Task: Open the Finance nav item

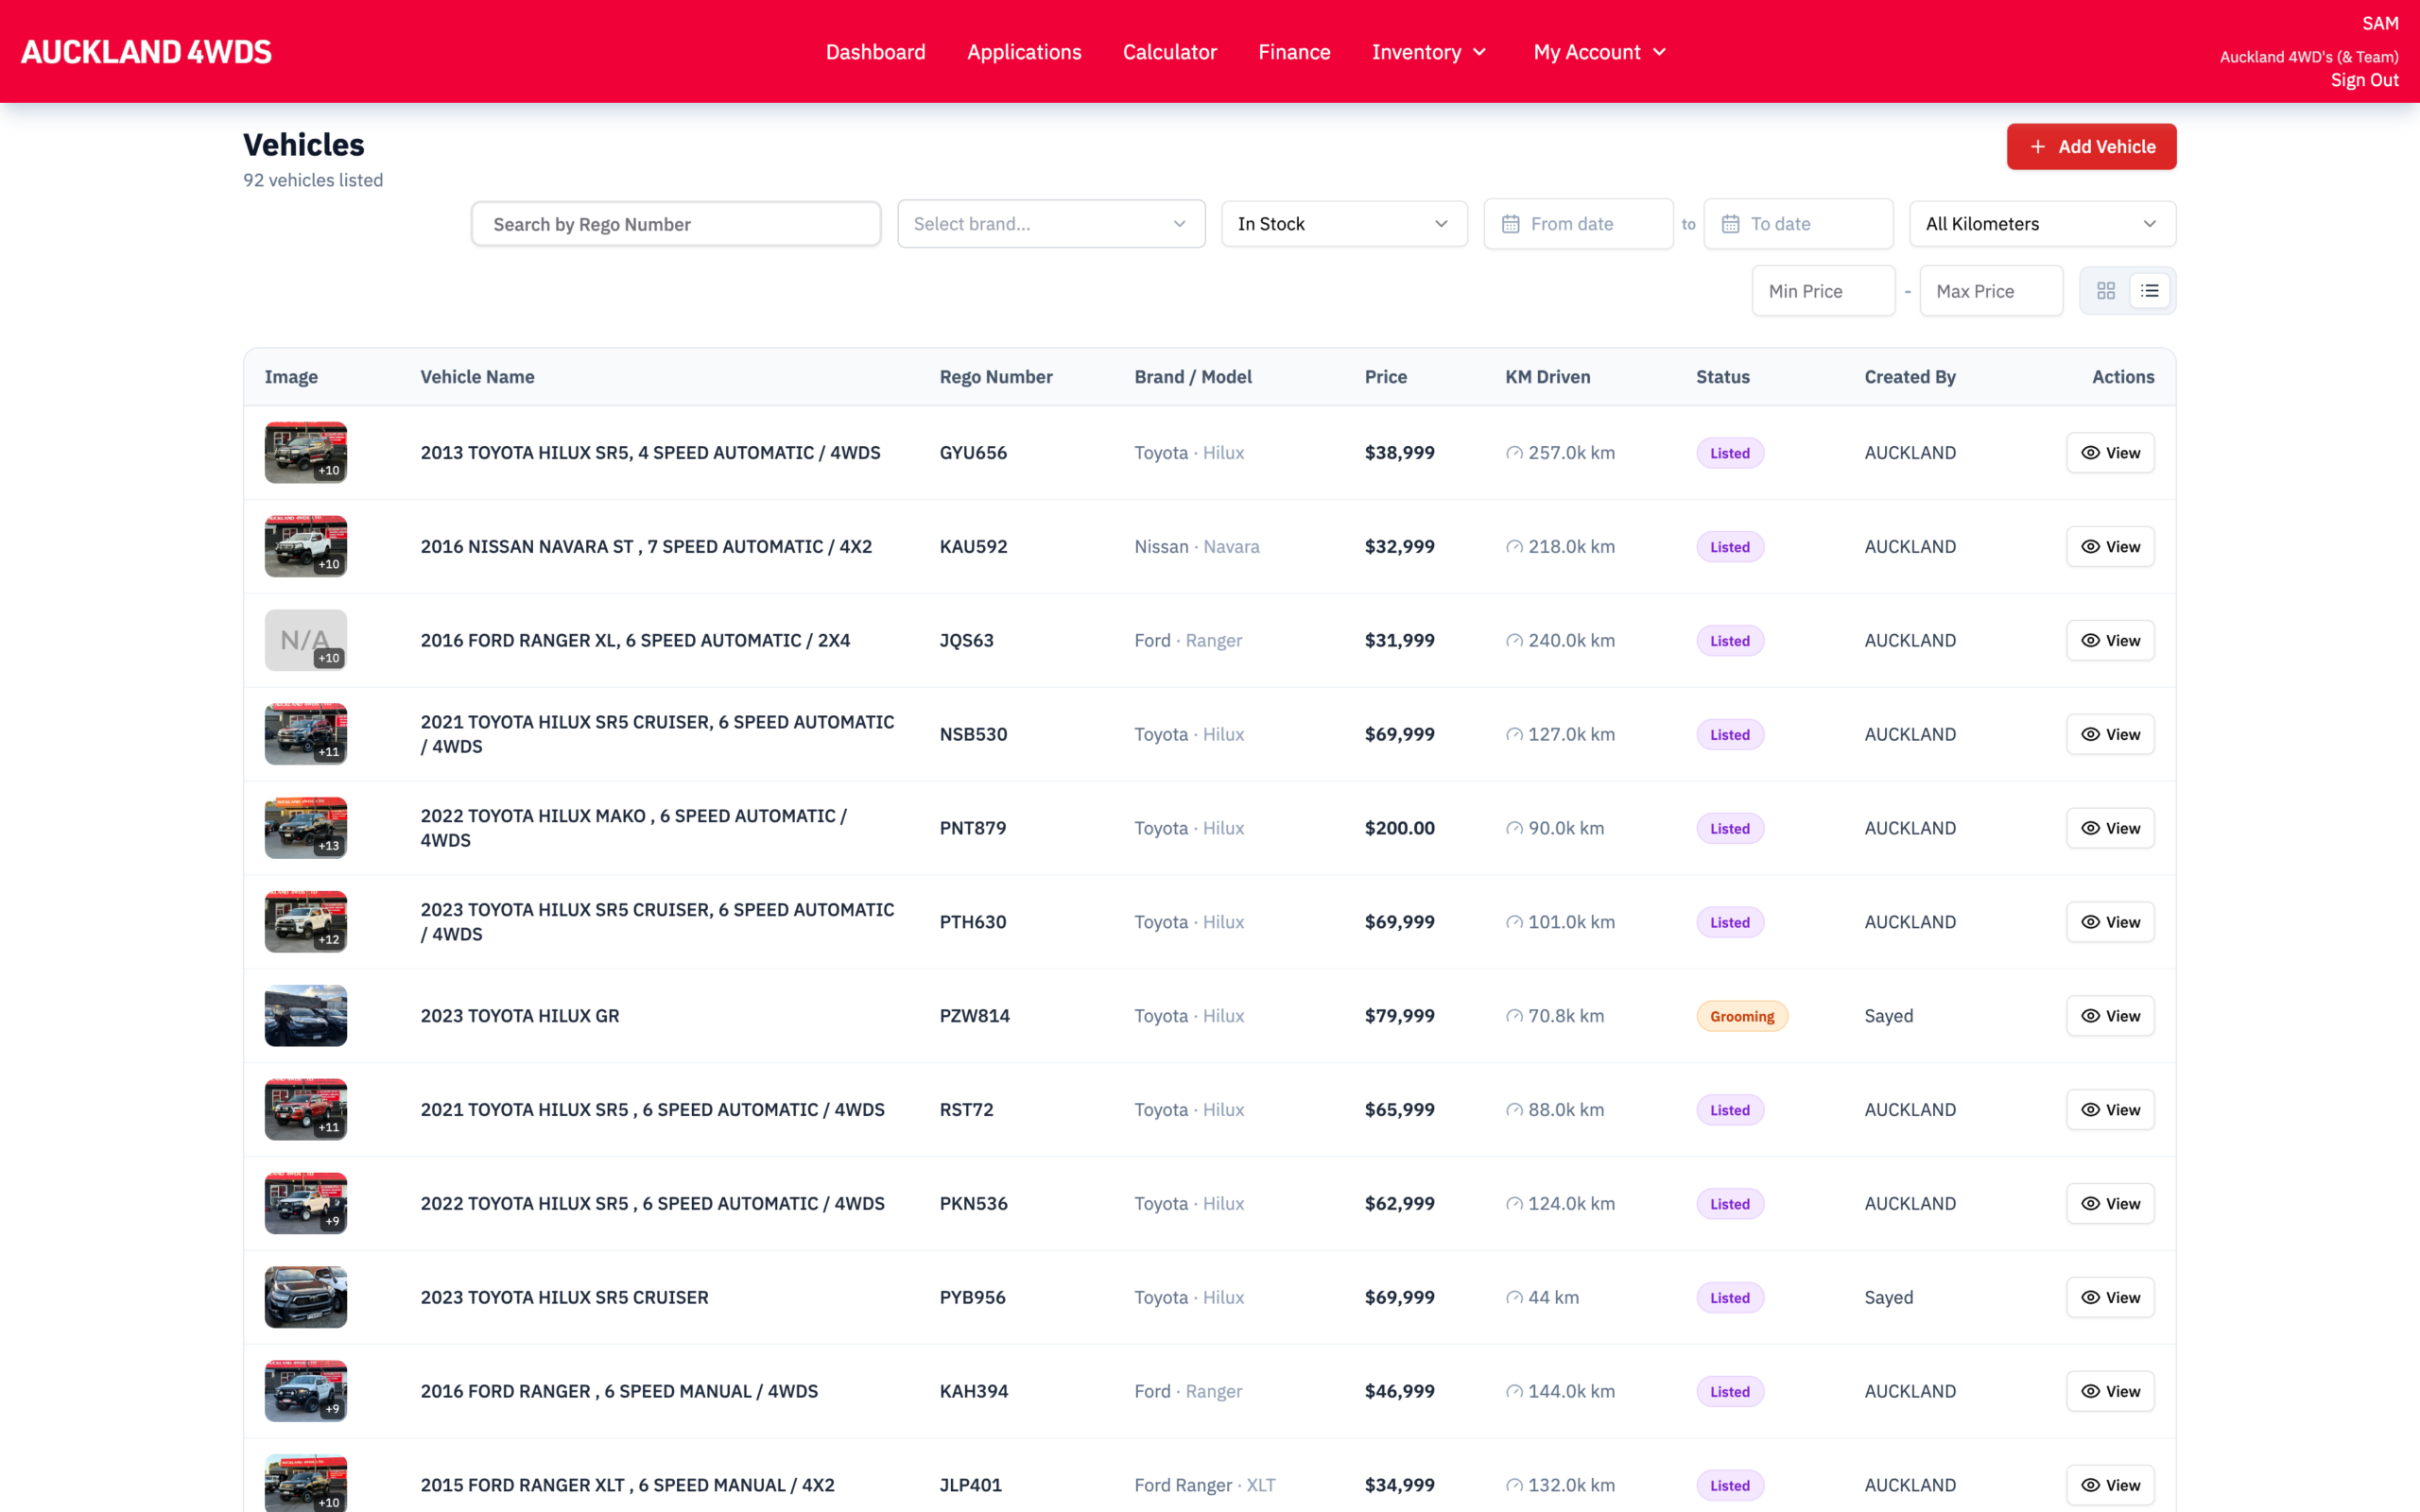Action: [1294, 52]
